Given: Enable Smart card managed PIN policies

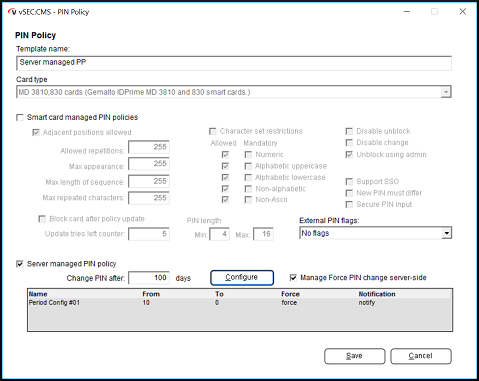Looking at the screenshot, I should [20, 117].
